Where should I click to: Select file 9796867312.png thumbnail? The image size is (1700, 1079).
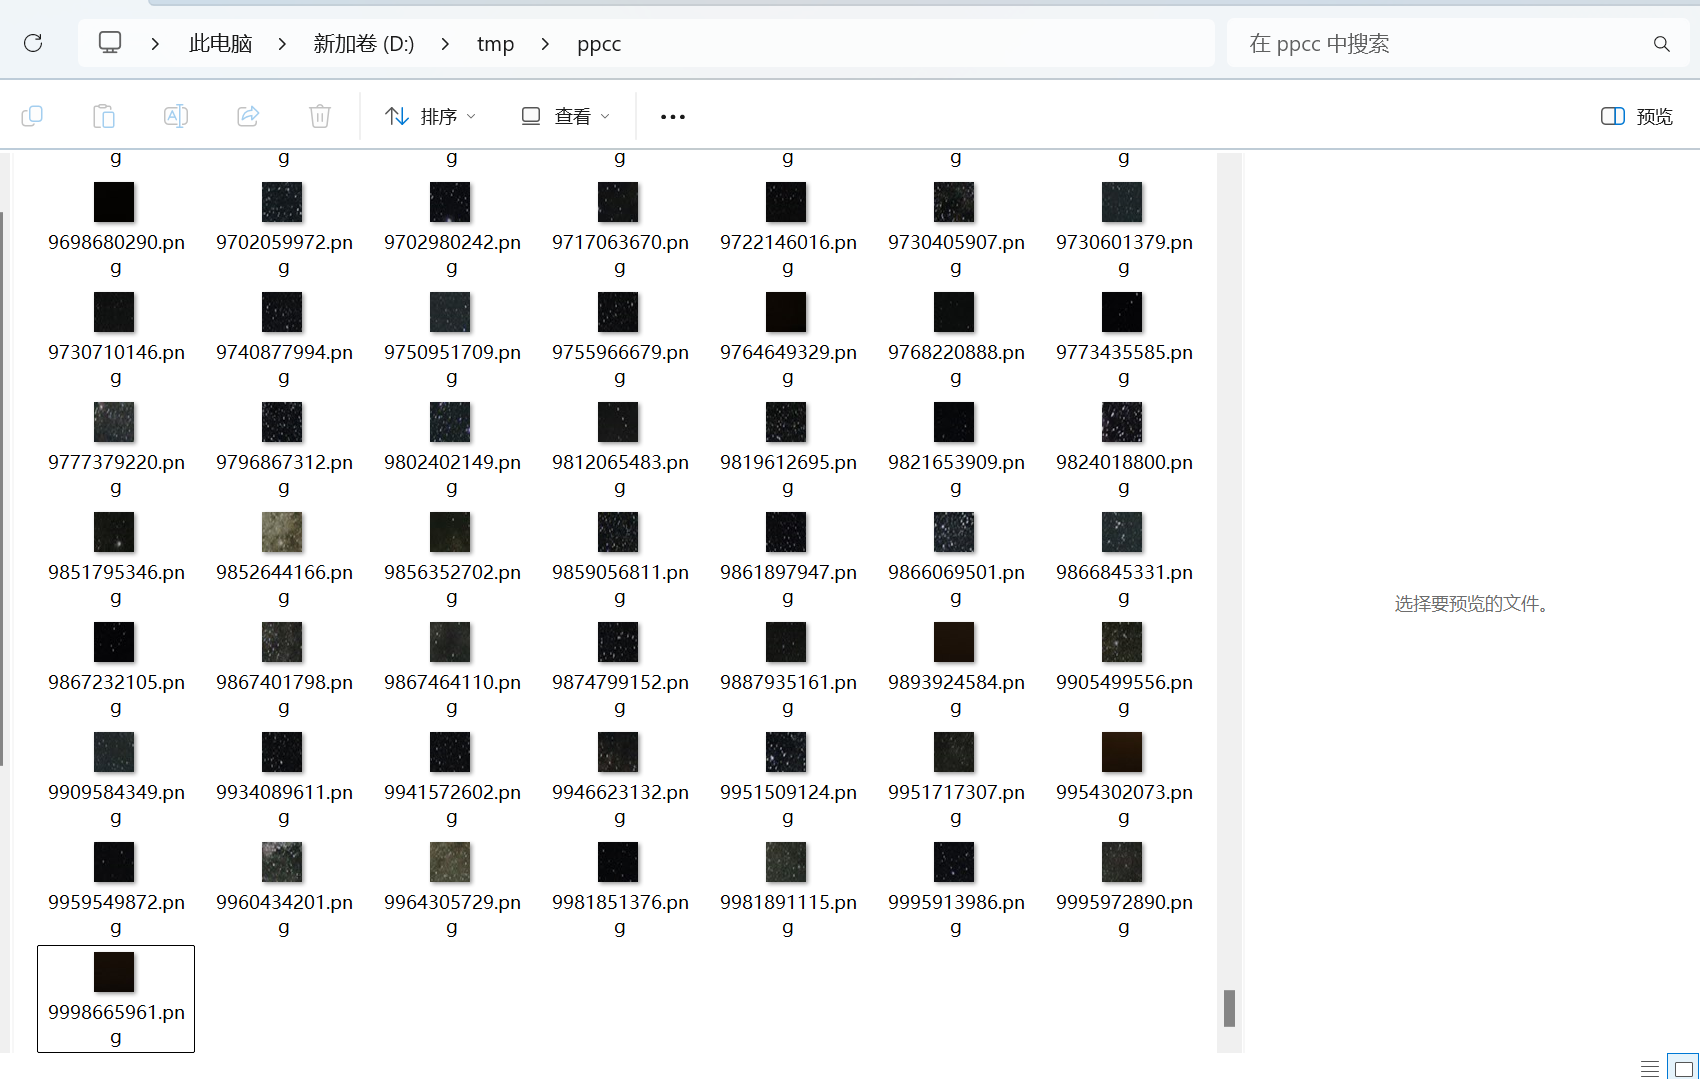pyautogui.click(x=282, y=422)
